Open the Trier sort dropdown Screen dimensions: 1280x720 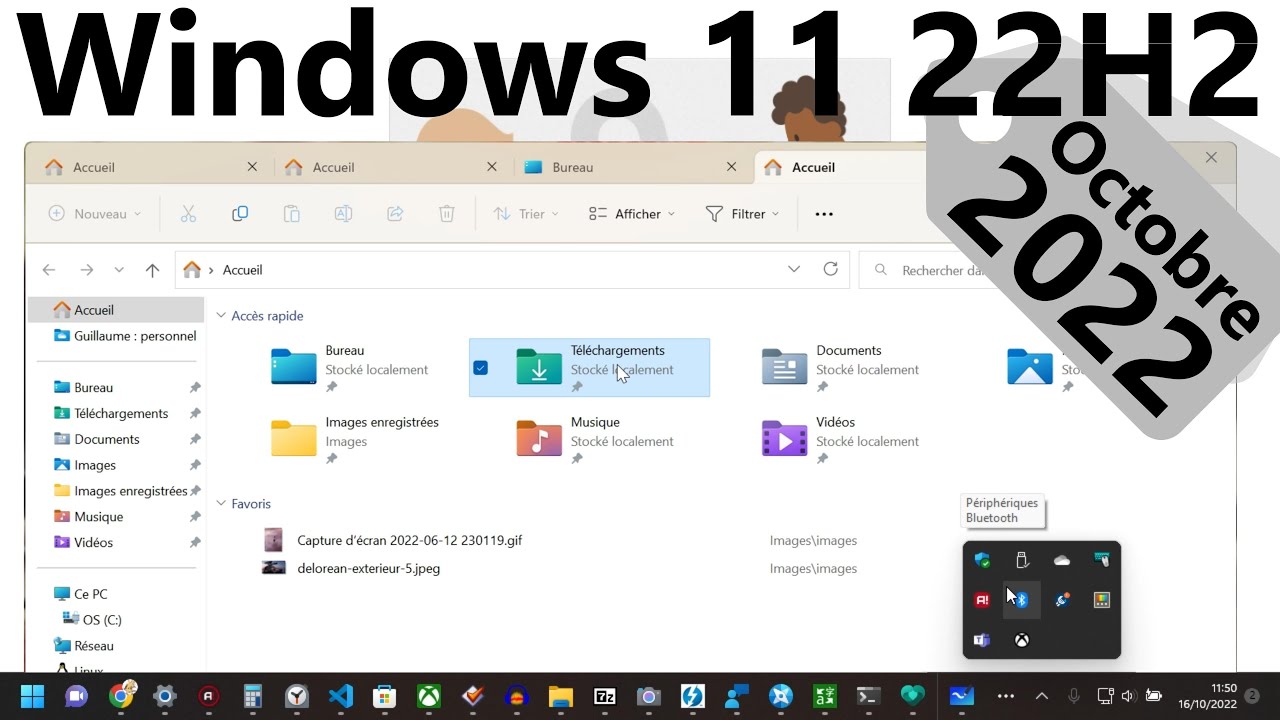[526, 214]
